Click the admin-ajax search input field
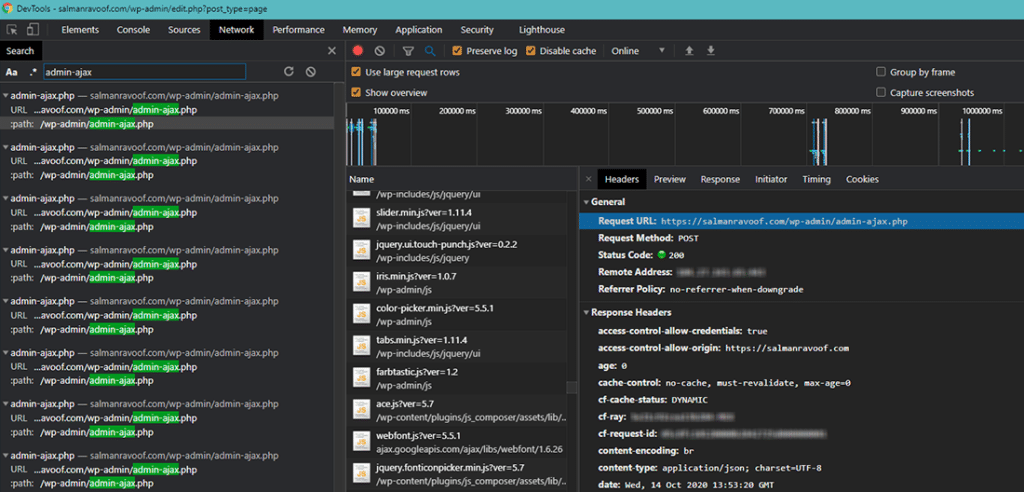This screenshot has height=492, width=1024. click(144, 72)
